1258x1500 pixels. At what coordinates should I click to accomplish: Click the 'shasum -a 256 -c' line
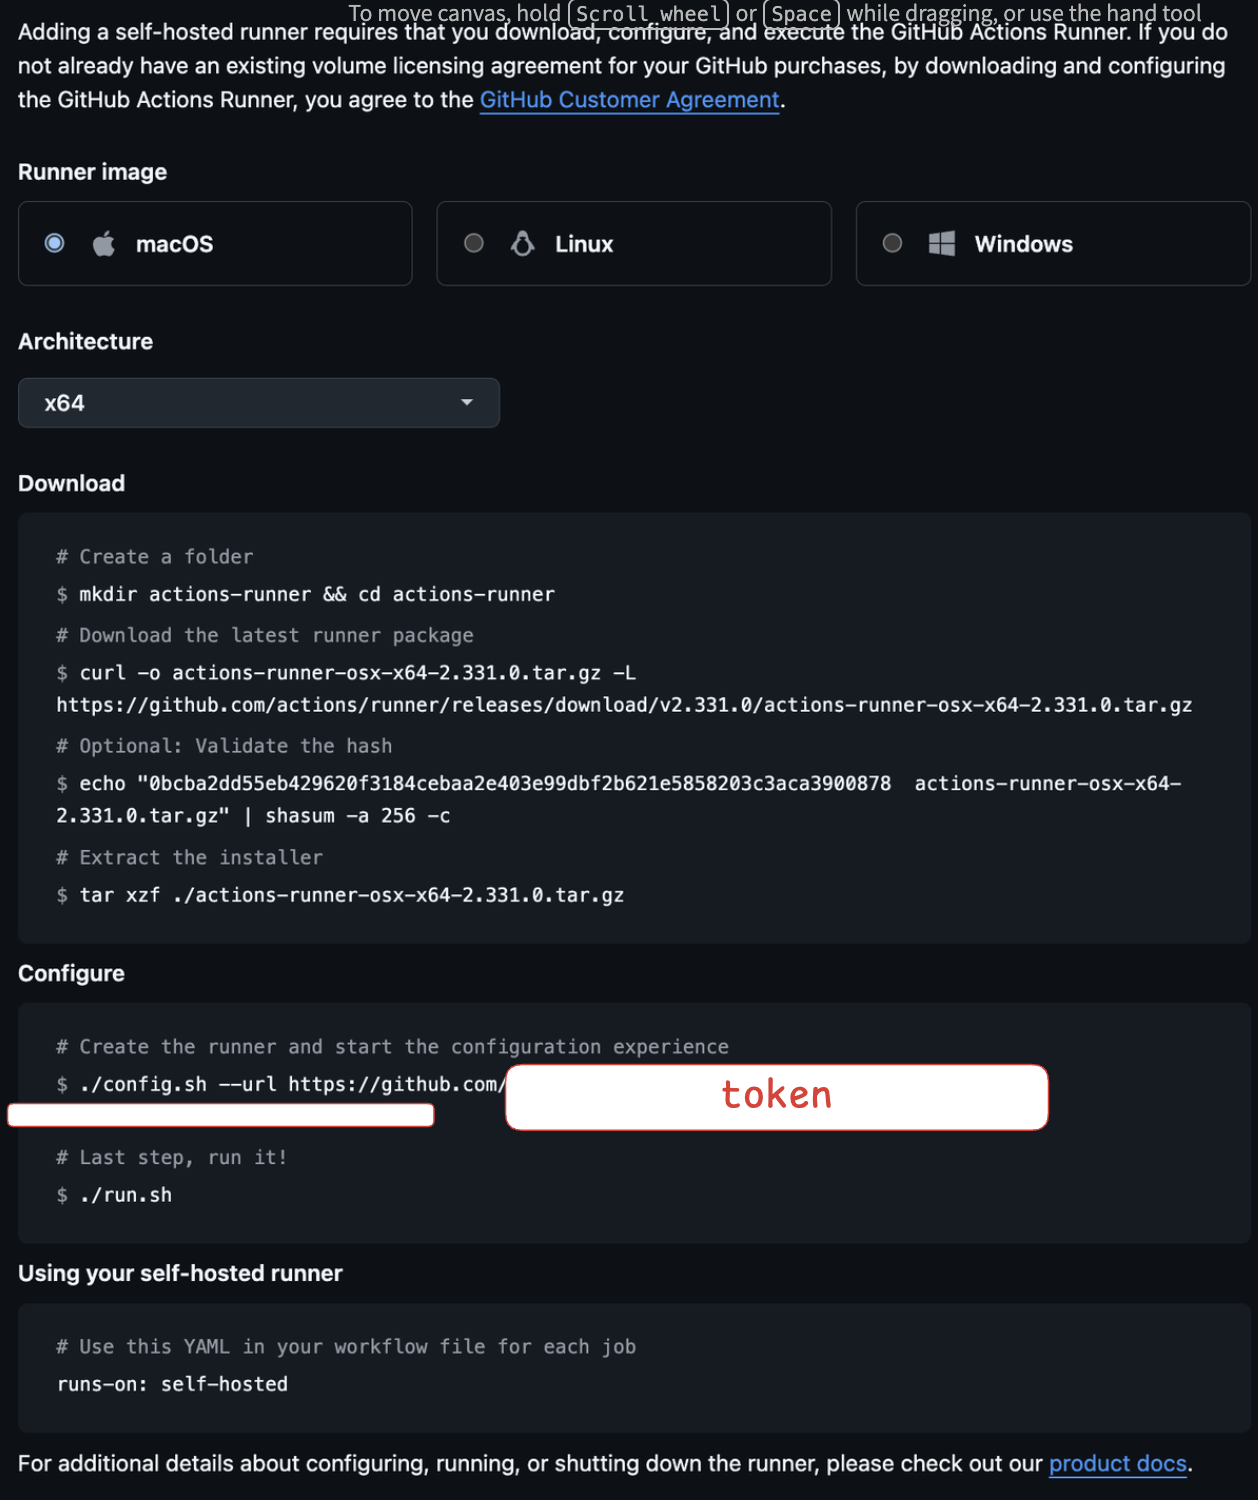pyautogui.click(x=358, y=816)
